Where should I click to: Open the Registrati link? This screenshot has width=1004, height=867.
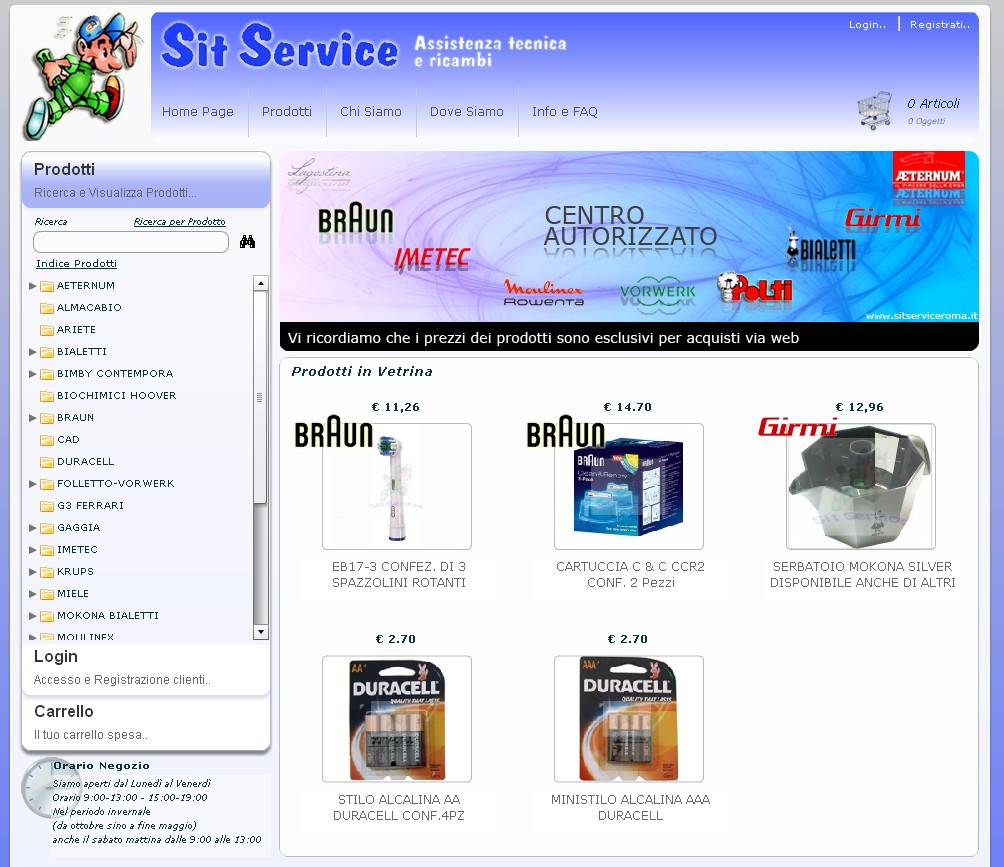pos(940,25)
